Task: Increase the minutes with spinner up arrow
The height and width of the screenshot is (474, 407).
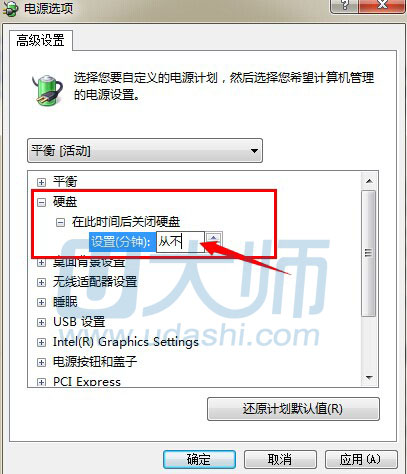Action: (213, 237)
